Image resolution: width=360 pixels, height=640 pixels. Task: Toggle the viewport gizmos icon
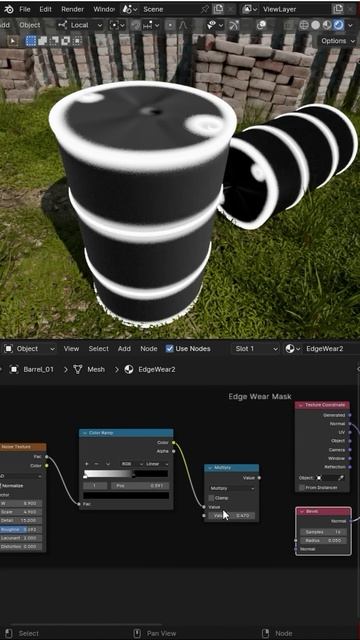pos(234,25)
